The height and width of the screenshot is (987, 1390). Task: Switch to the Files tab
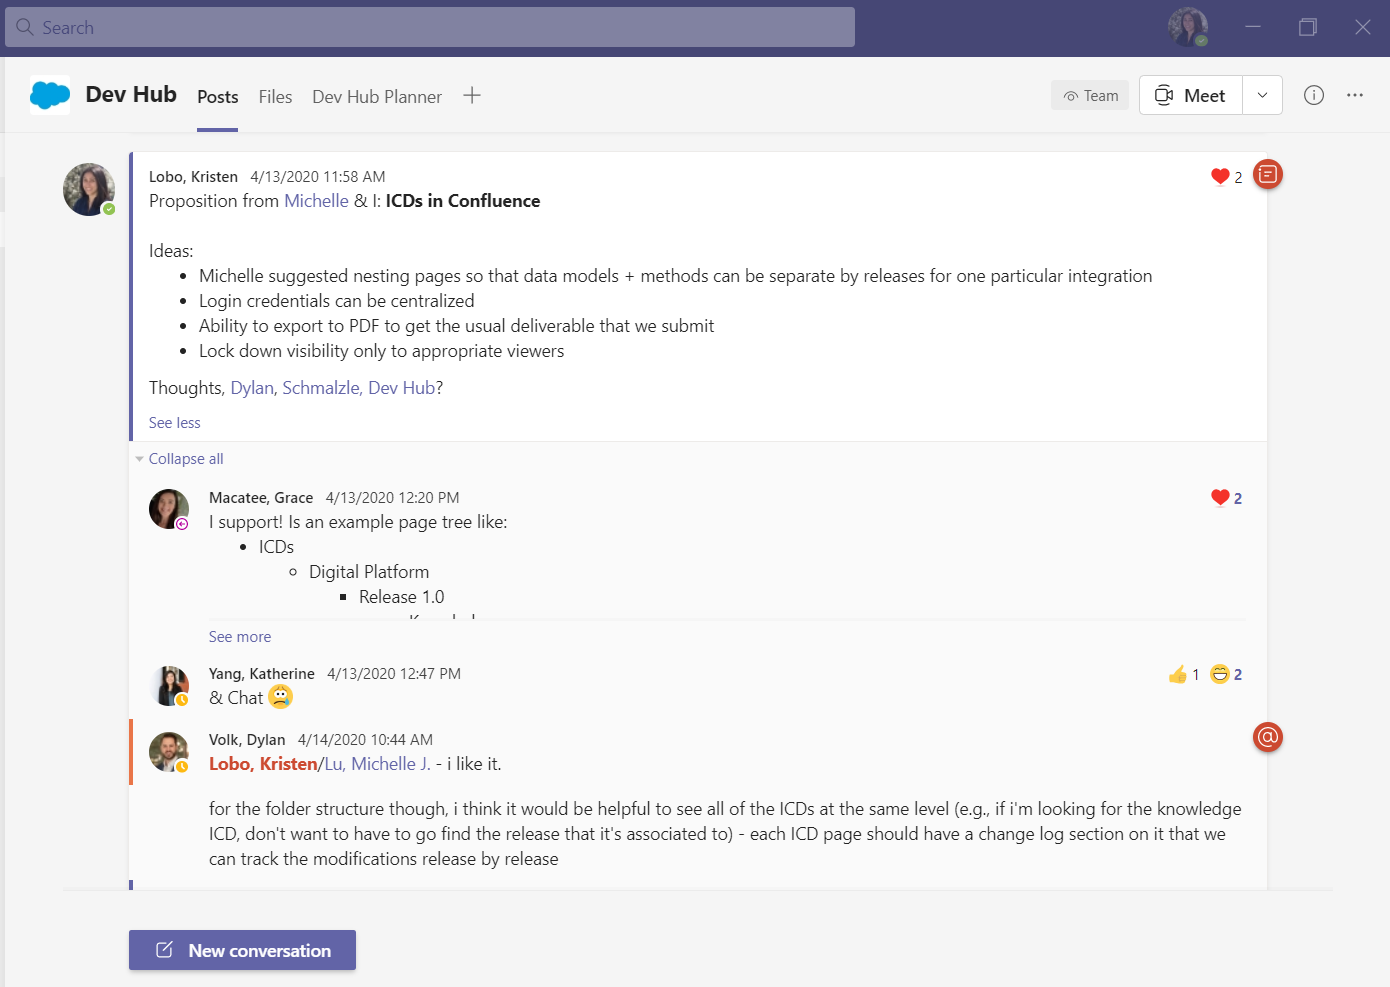(x=275, y=97)
